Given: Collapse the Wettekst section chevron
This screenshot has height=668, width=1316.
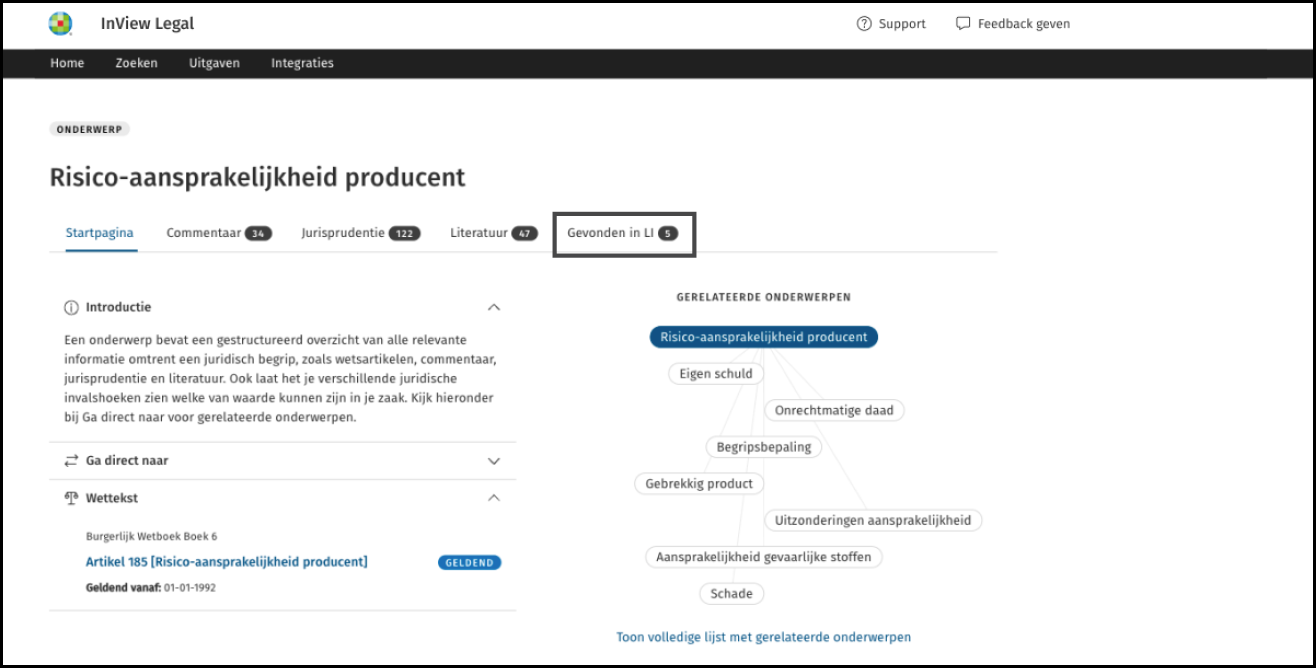Looking at the screenshot, I should tap(493, 498).
